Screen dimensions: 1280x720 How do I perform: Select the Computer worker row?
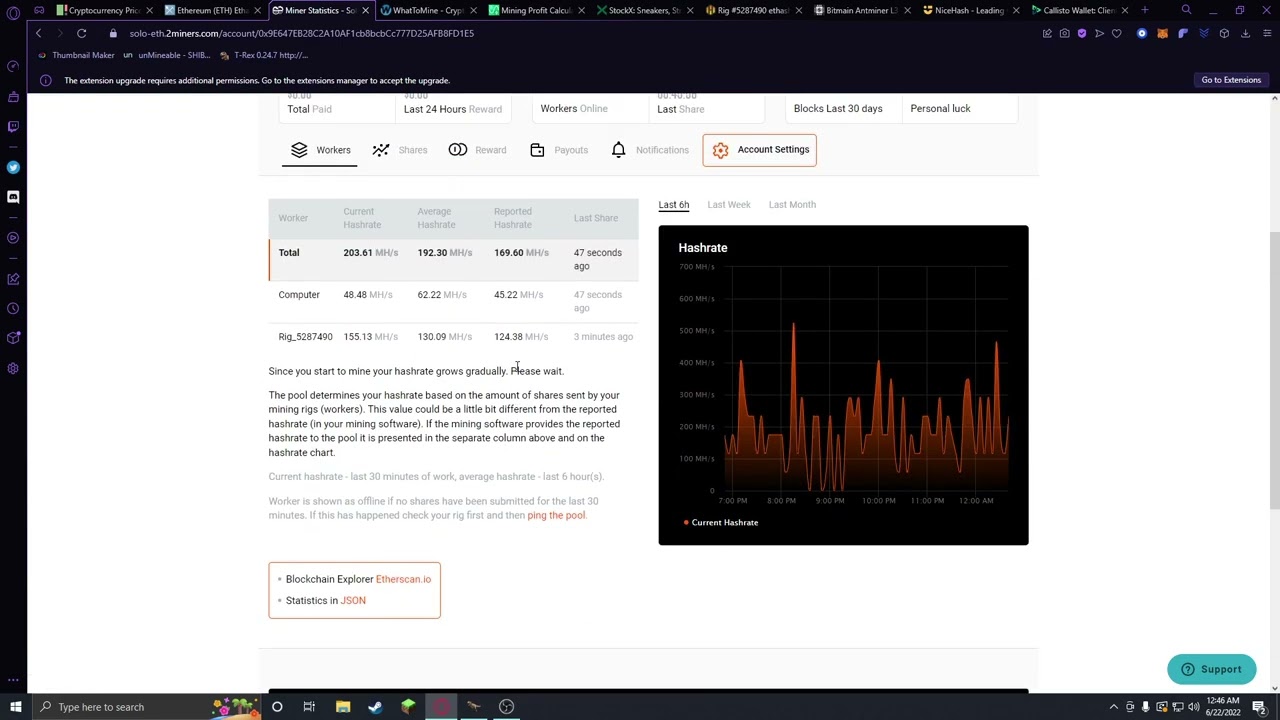pyautogui.click(x=453, y=301)
